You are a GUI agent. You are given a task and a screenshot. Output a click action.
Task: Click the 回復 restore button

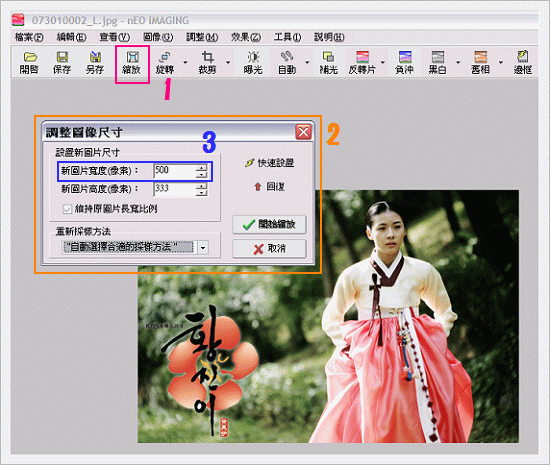point(269,187)
